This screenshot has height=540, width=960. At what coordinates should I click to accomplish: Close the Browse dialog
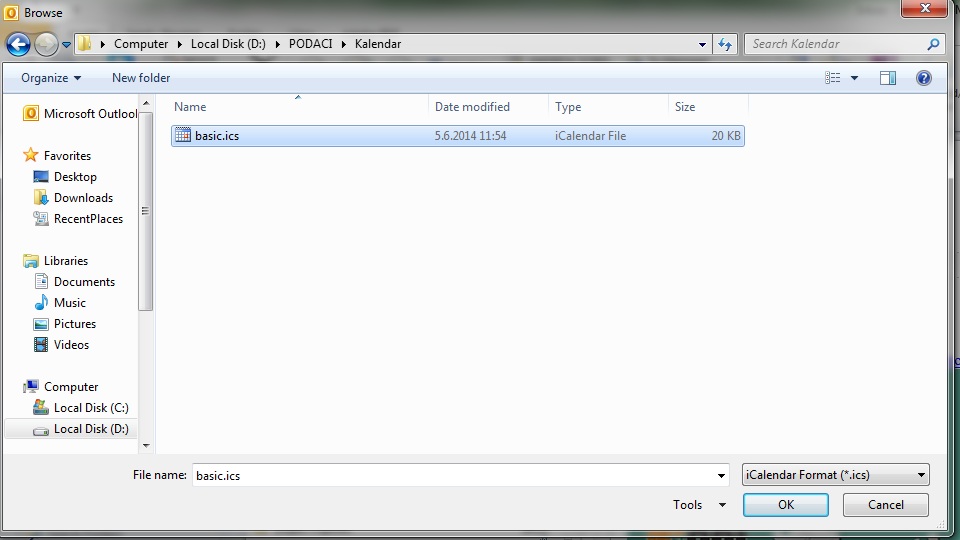coord(924,8)
